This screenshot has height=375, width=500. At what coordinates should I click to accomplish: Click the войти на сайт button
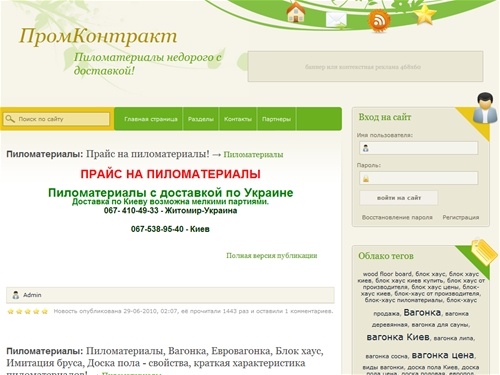click(x=399, y=198)
